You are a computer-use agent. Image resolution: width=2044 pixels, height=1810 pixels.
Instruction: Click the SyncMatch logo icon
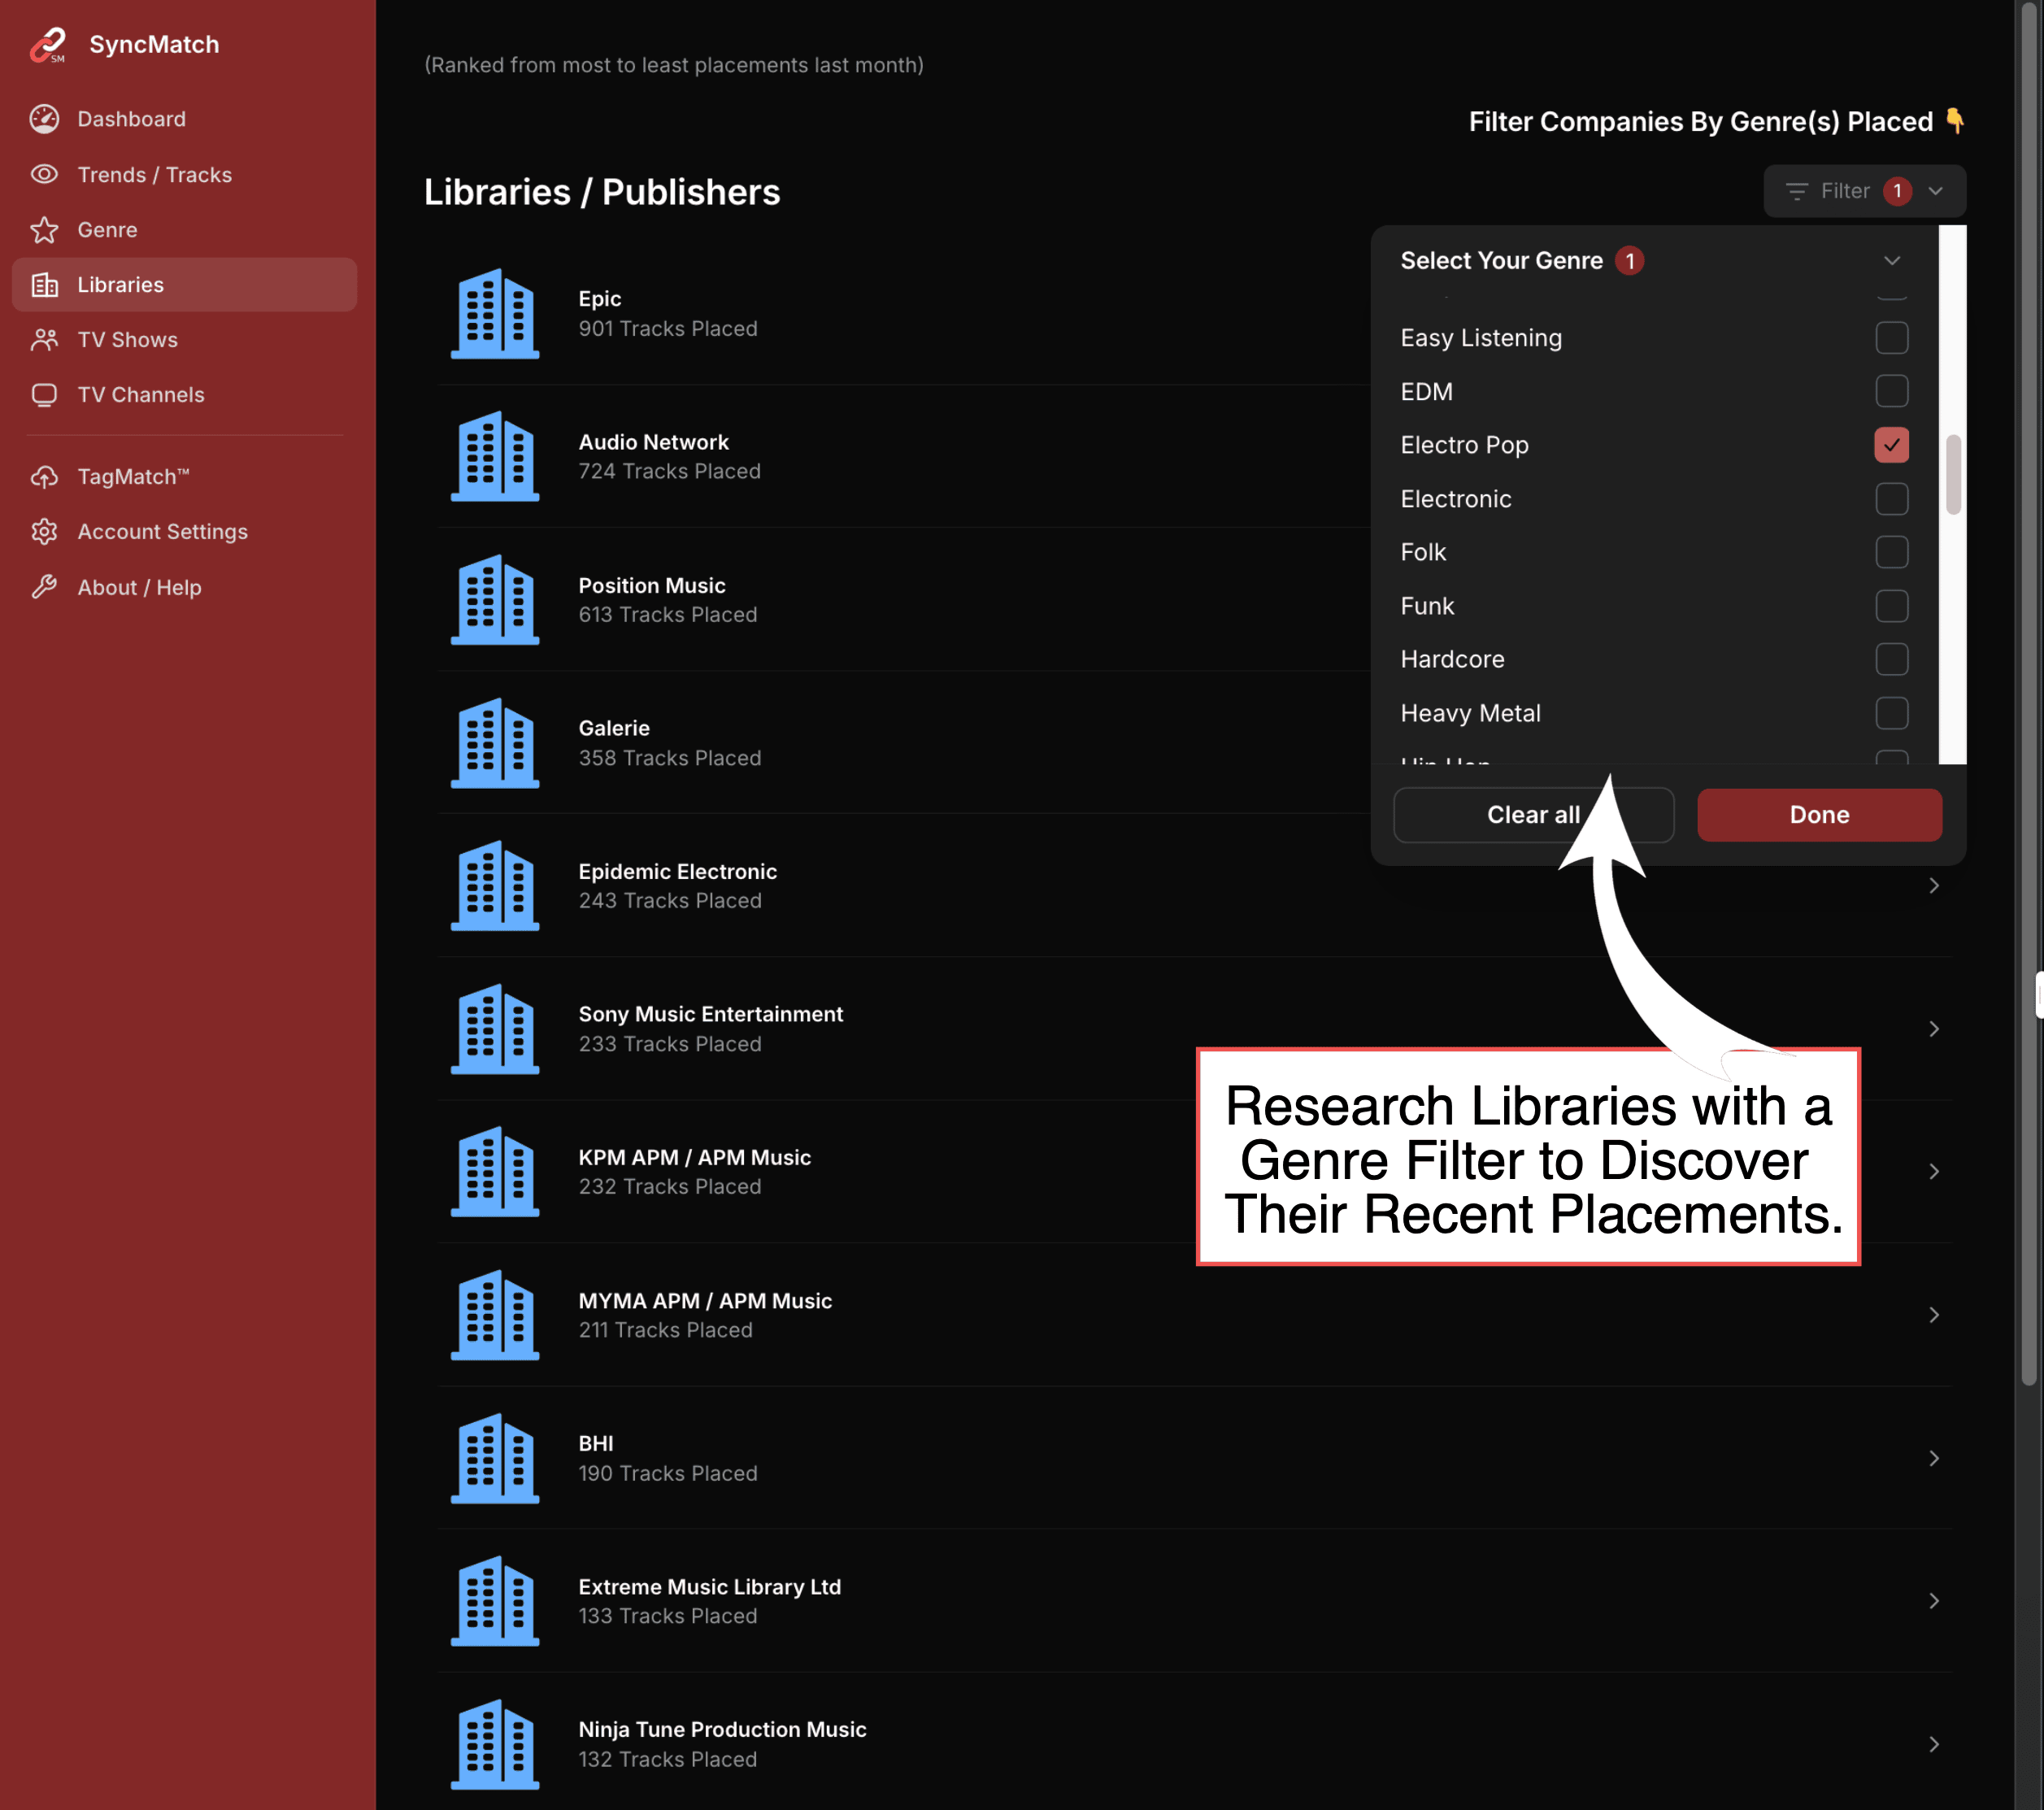coord(47,45)
